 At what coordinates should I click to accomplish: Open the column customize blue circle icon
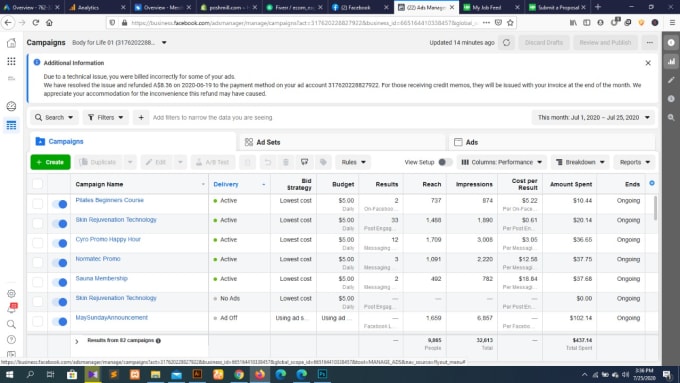click(x=652, y=183)
